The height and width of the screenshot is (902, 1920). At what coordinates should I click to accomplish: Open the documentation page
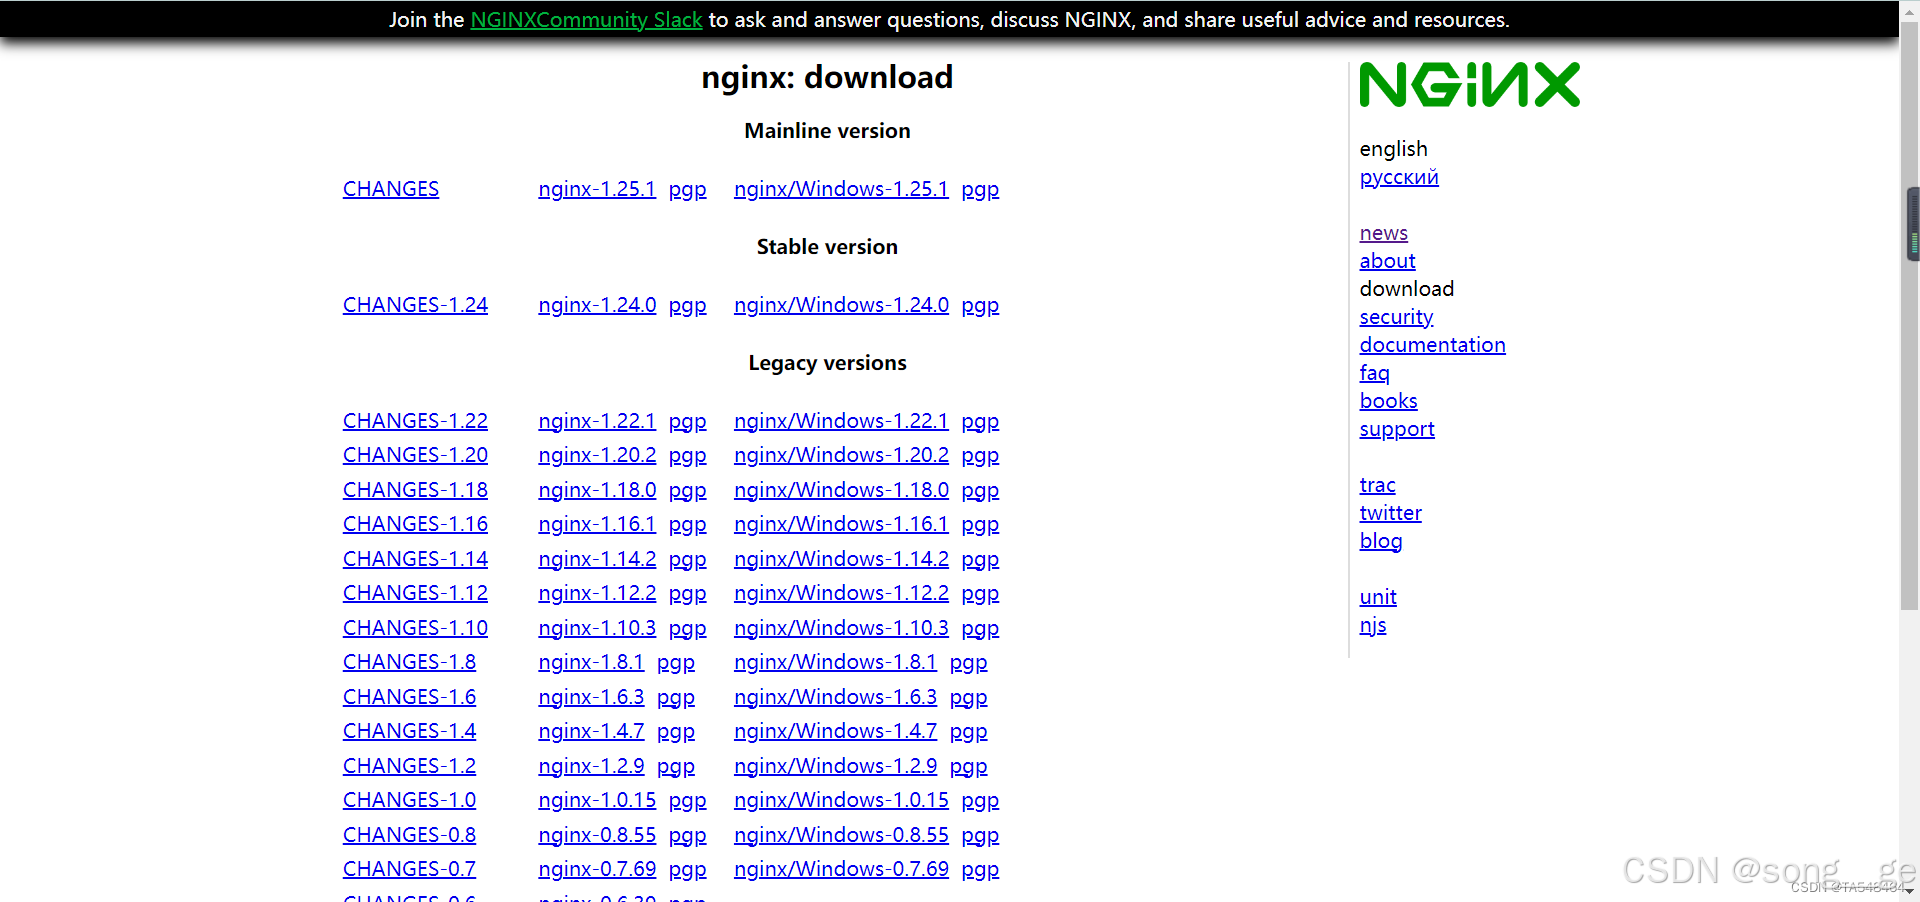[x=1432, y=345]
